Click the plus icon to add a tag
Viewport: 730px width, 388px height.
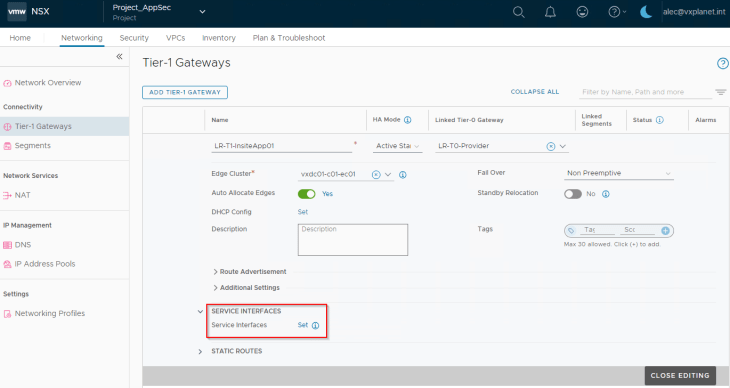665,231
